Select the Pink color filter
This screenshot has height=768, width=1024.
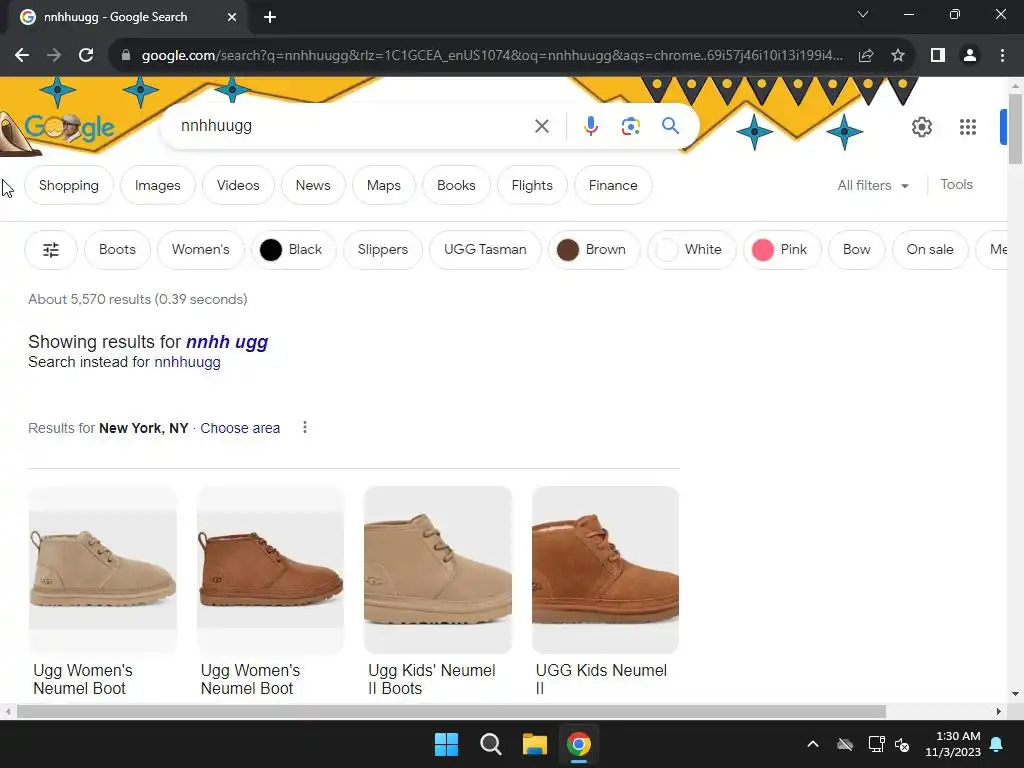782,249
